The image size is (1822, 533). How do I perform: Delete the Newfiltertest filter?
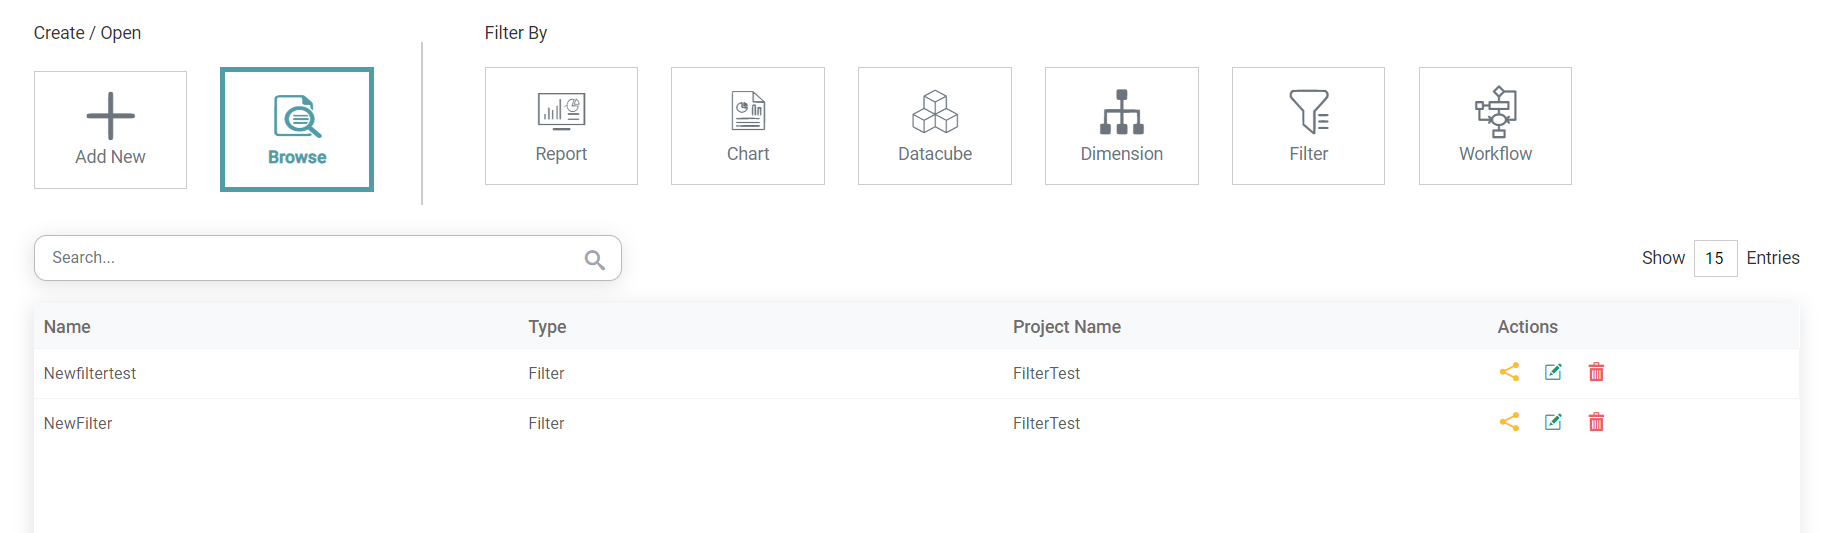1596,372
